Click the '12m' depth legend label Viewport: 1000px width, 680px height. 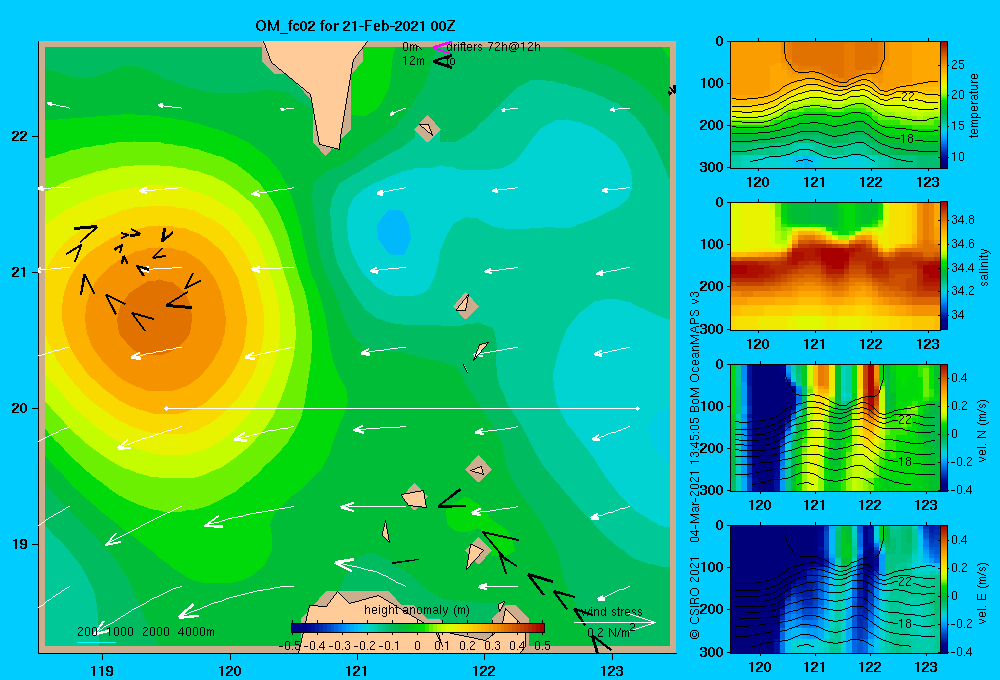coord(413,61)
